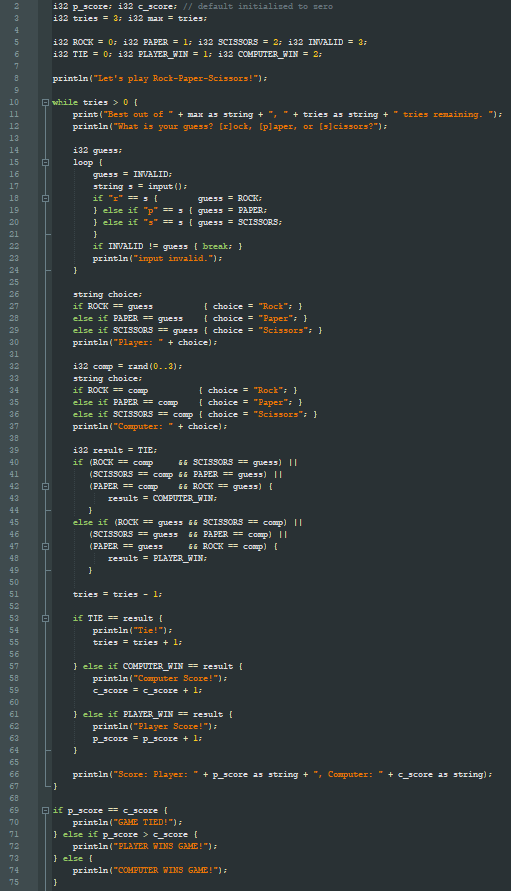The image size is (511, 892).
Task: Click "tries = tries + 1;"
Action: click(138, 642)
